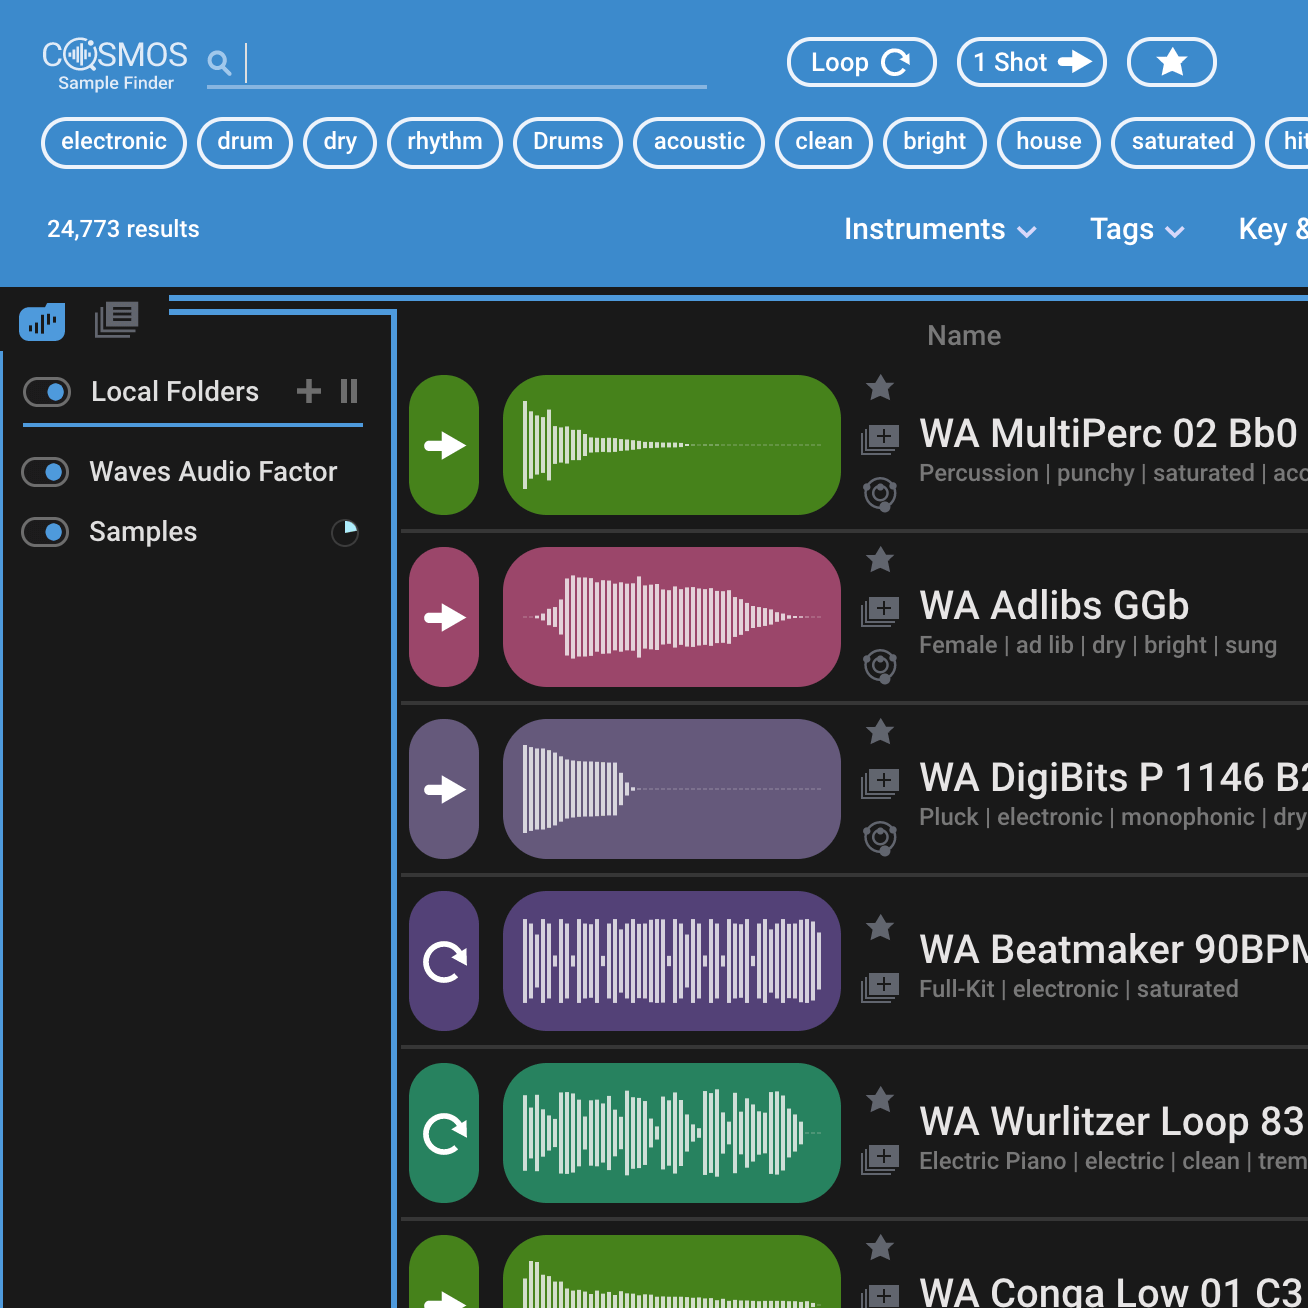The height and width of the screenshot is (1308, 1308).
Task: Add WA DigiBits P 1146 to a collection
Action: point(880,783)
